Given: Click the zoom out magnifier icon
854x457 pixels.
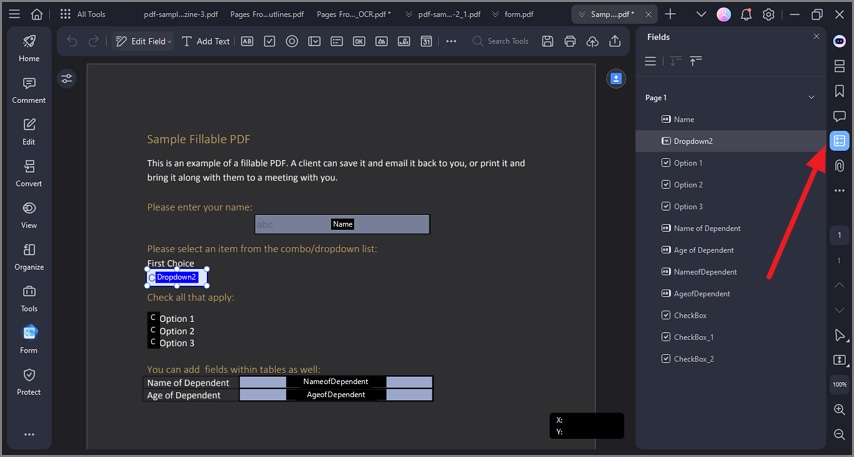Looking at the screenshot, I should 839,434.
